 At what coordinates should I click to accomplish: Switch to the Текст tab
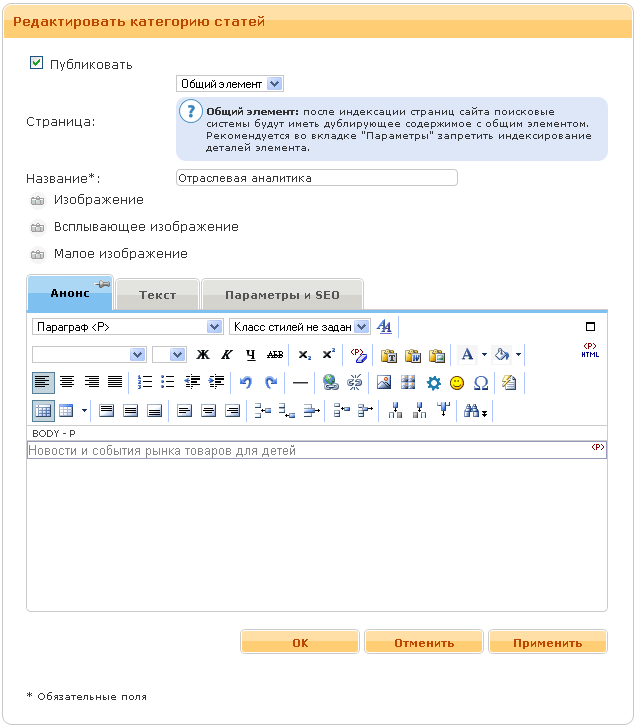click(x=157, y=295)
